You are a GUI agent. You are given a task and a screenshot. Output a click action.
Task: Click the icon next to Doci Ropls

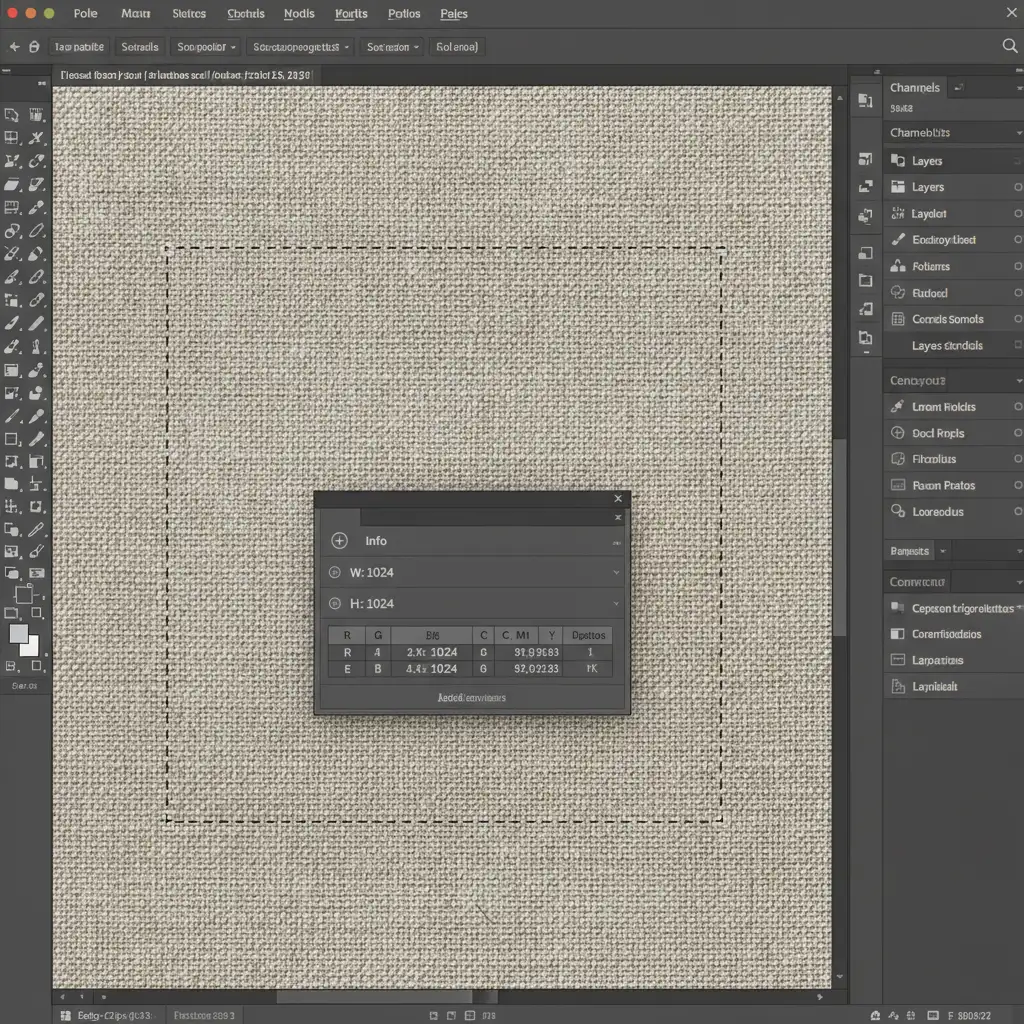pyautogui.click(x=896, y=433)
